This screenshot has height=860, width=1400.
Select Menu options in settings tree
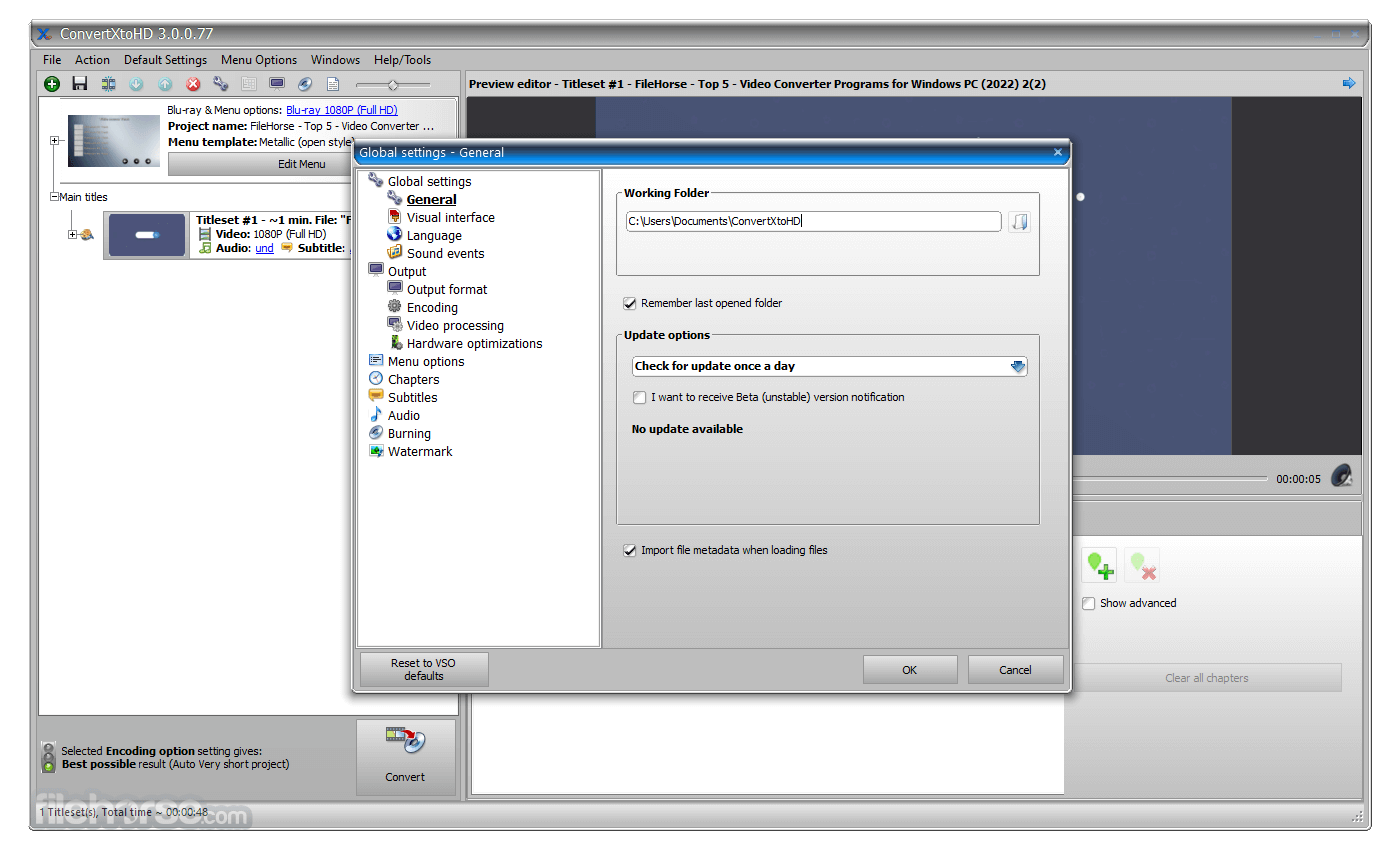click(x=426, y=361)
